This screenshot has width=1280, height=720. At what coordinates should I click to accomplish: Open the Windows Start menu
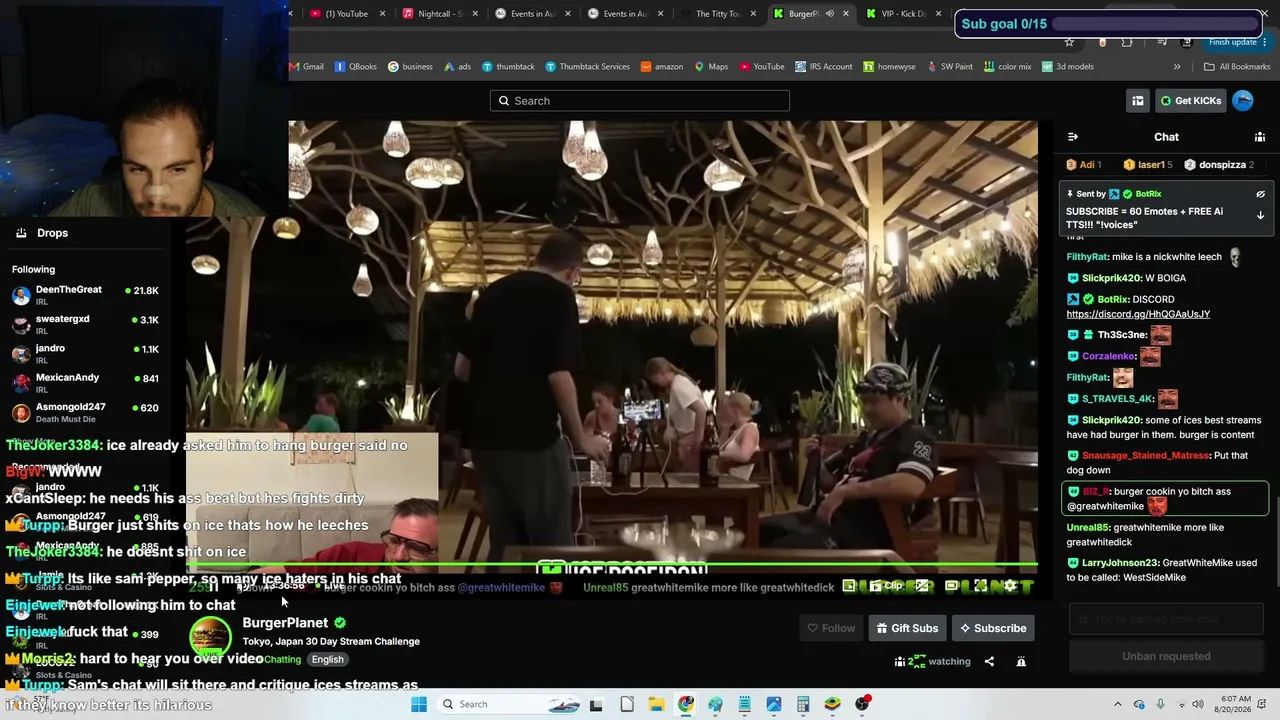pos(419,704)
